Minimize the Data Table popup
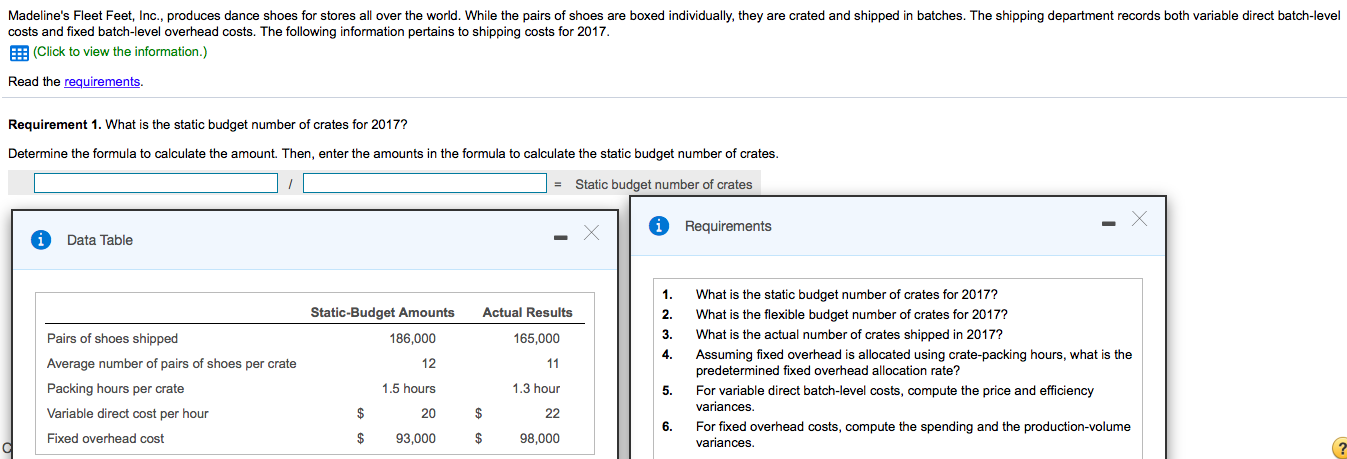The height and width of the screenshot is (459, 1347). [561, 237]
